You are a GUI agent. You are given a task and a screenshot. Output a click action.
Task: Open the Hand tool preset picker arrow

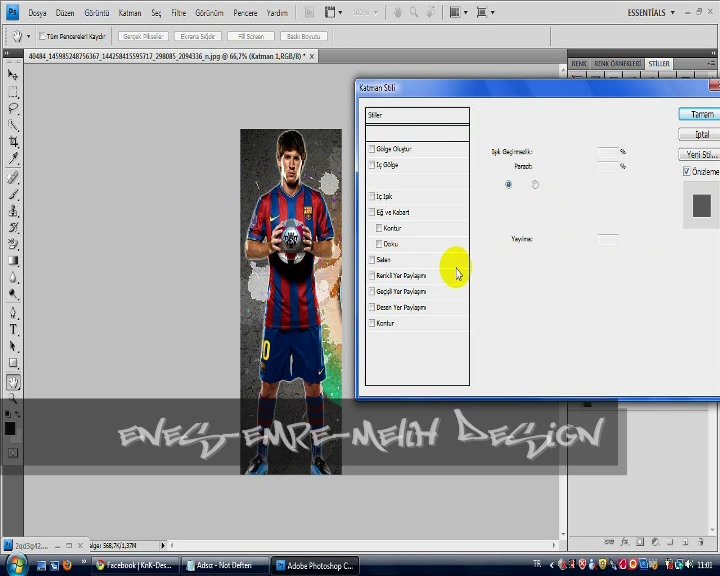point(28,36)
